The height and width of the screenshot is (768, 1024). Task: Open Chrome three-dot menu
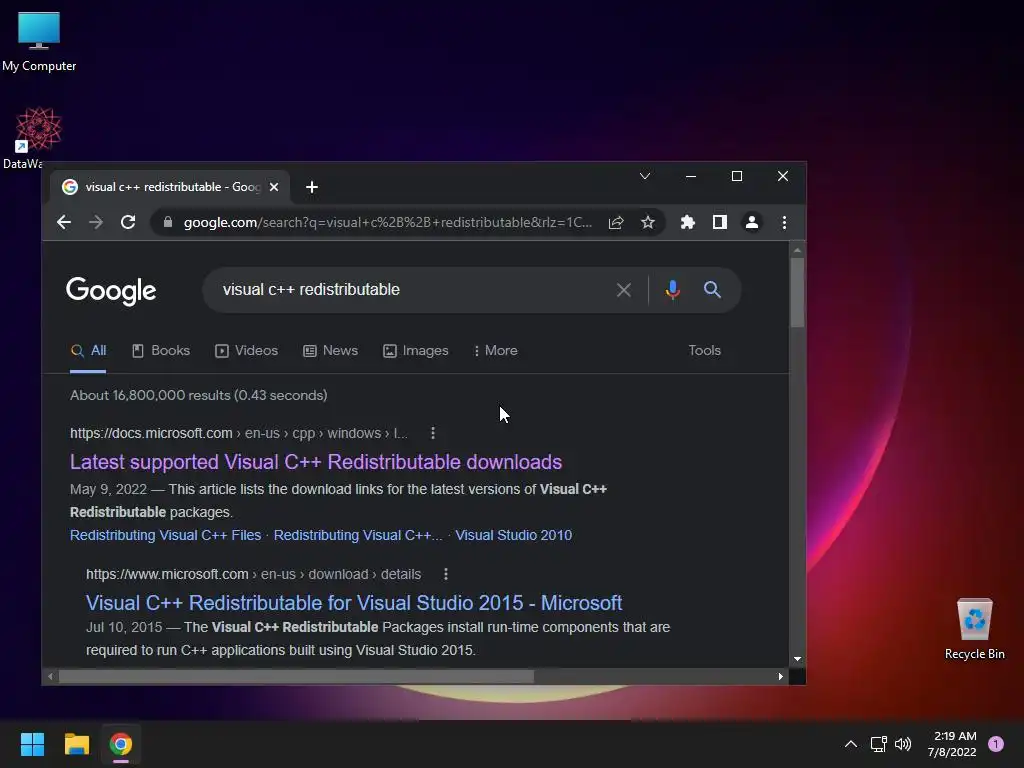tap(784, 223)
